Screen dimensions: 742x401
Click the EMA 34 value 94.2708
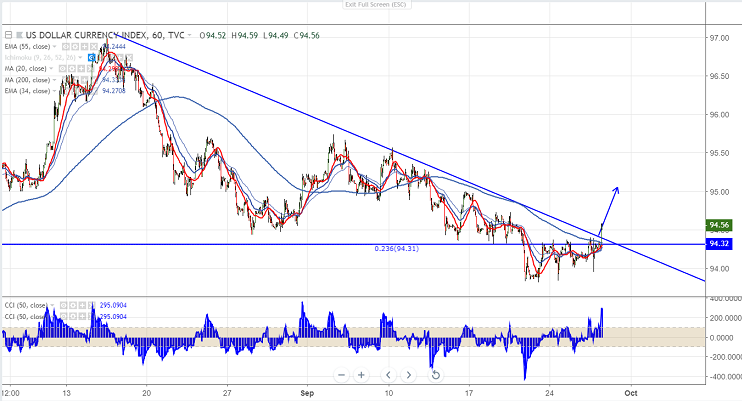[x=114, y=91]
